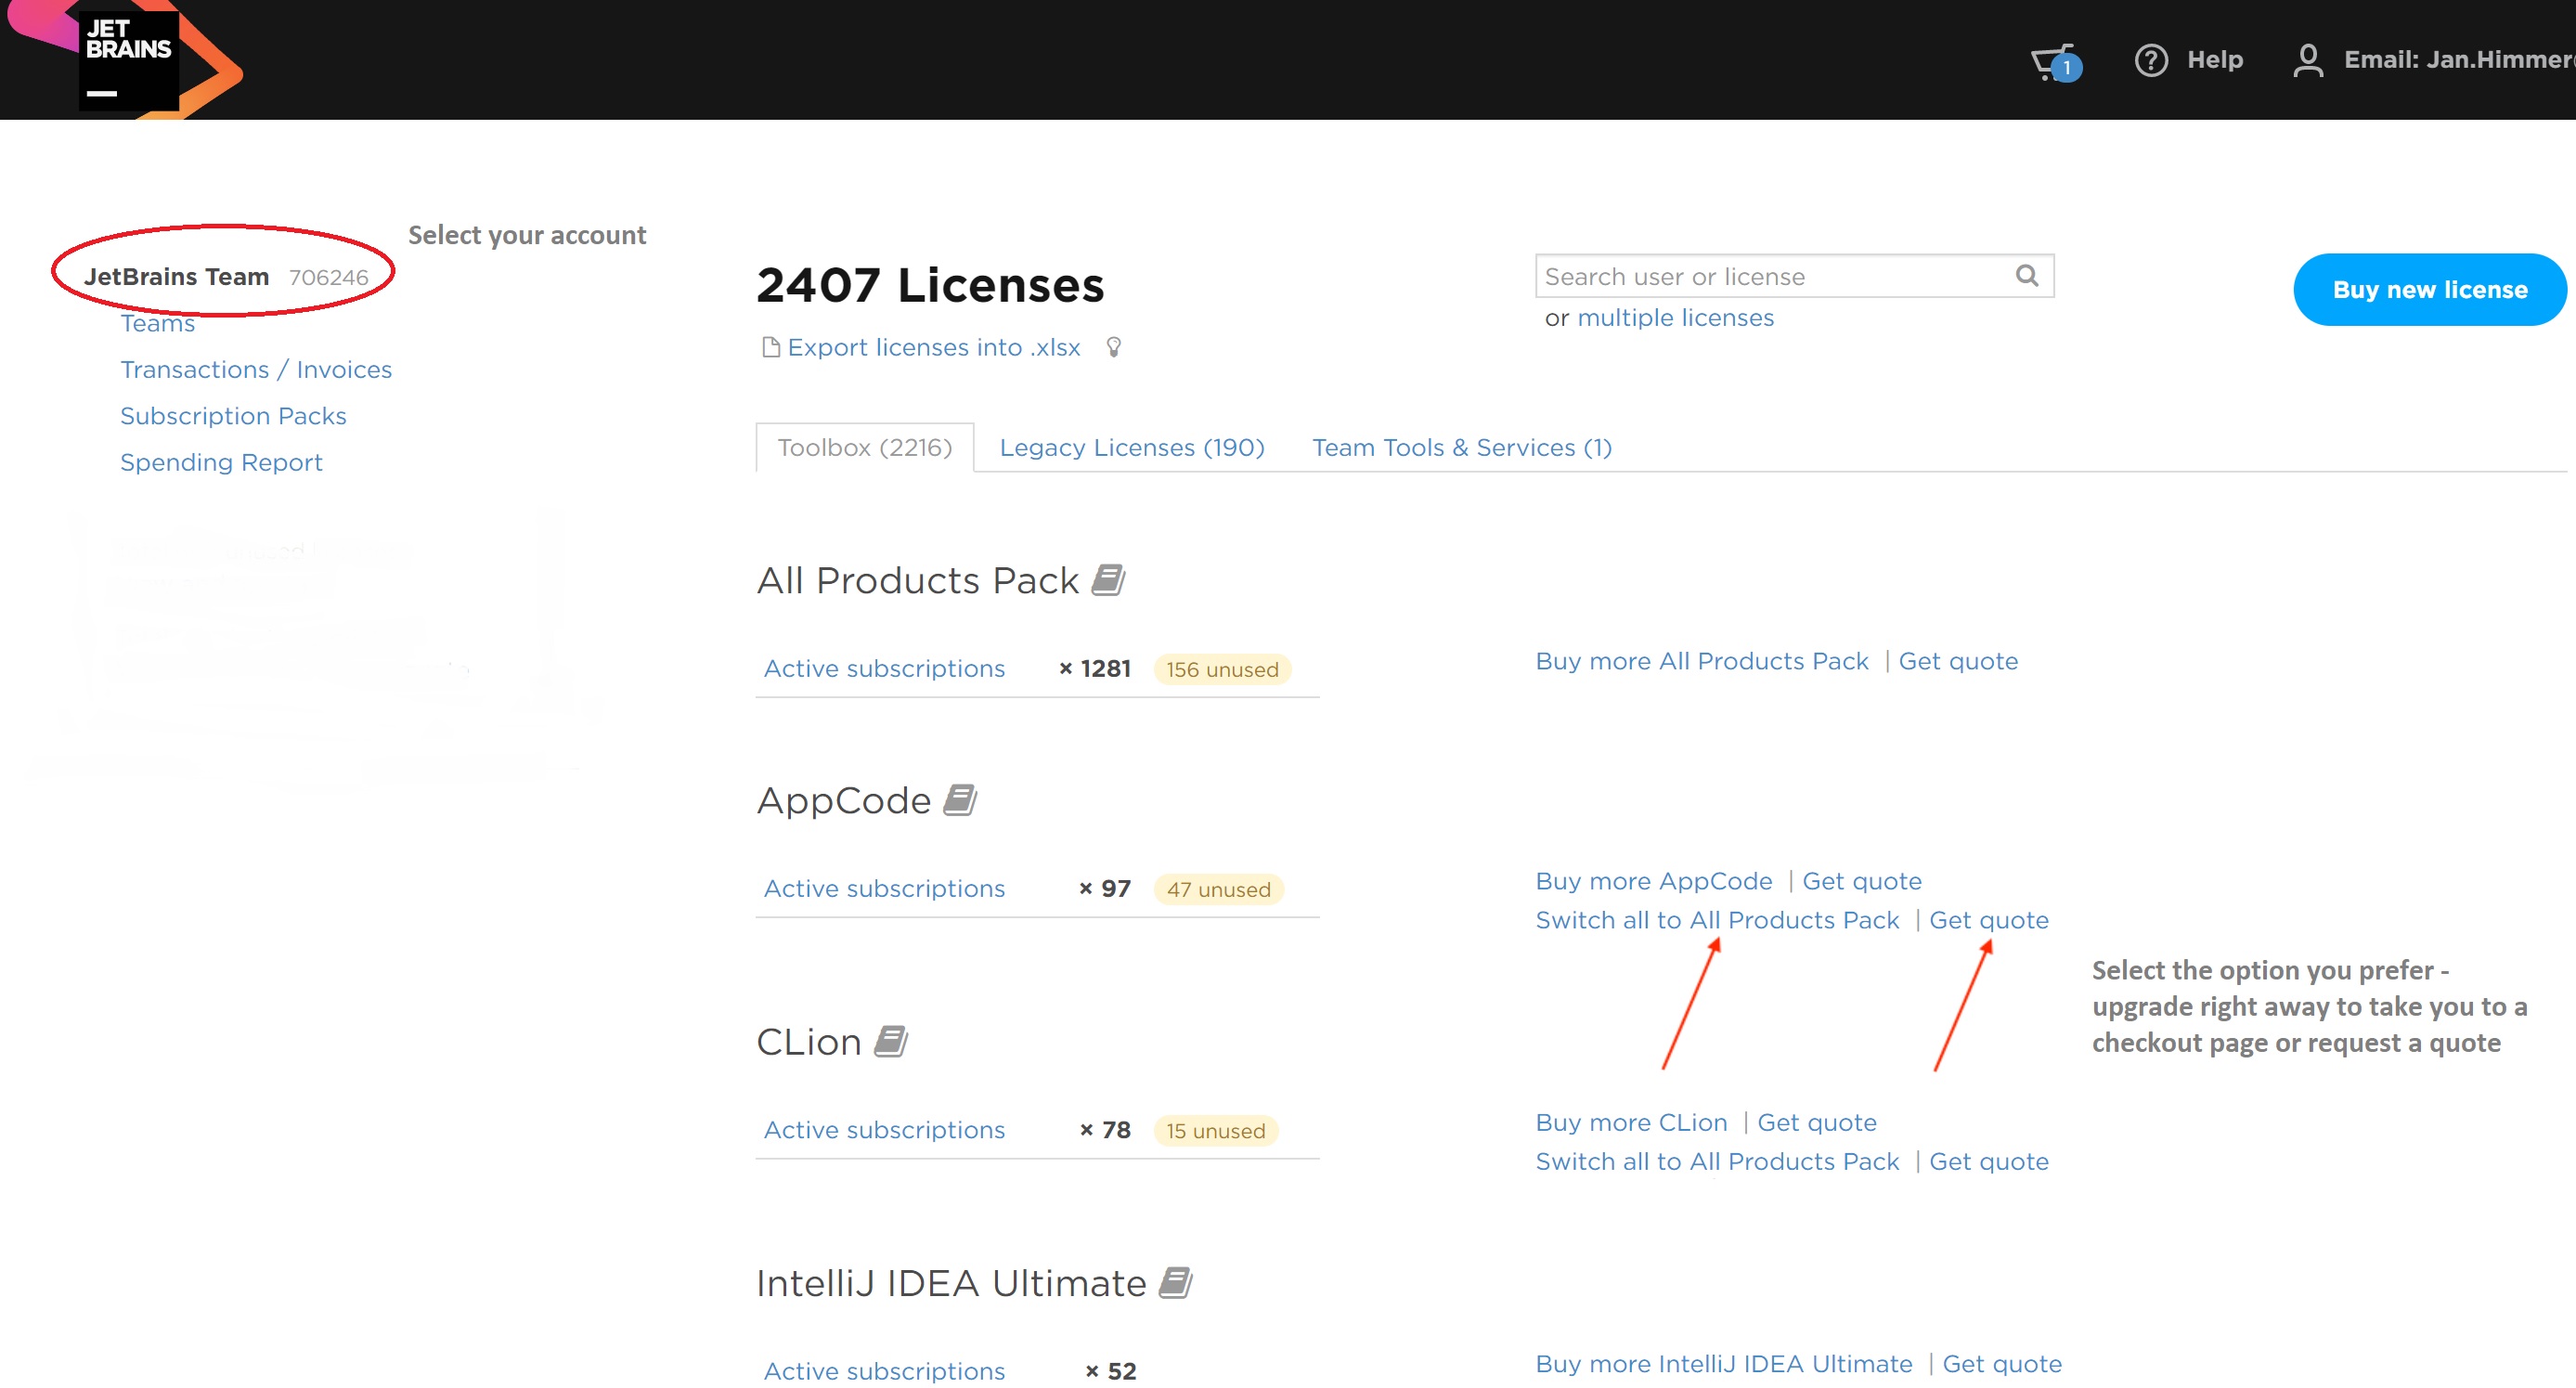The width and height of the screenshot is (2576, 1388).
Task: Click AppCode's Switch all to All Products Pack
Action: point(1717,920)
